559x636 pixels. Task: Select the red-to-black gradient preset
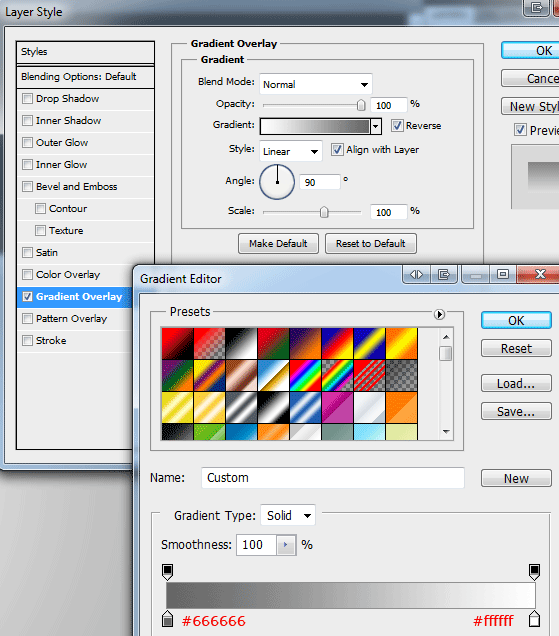177,344
